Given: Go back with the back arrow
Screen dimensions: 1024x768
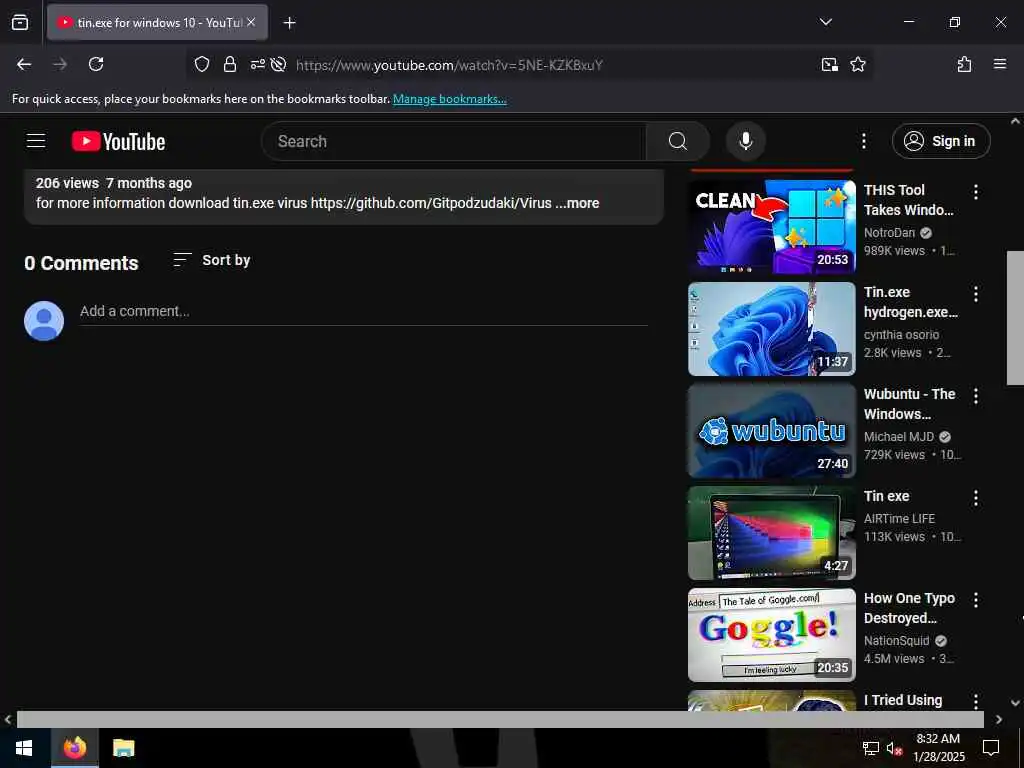Looking at the screenshot, I should pyautogui.click(x=24, y=64).
